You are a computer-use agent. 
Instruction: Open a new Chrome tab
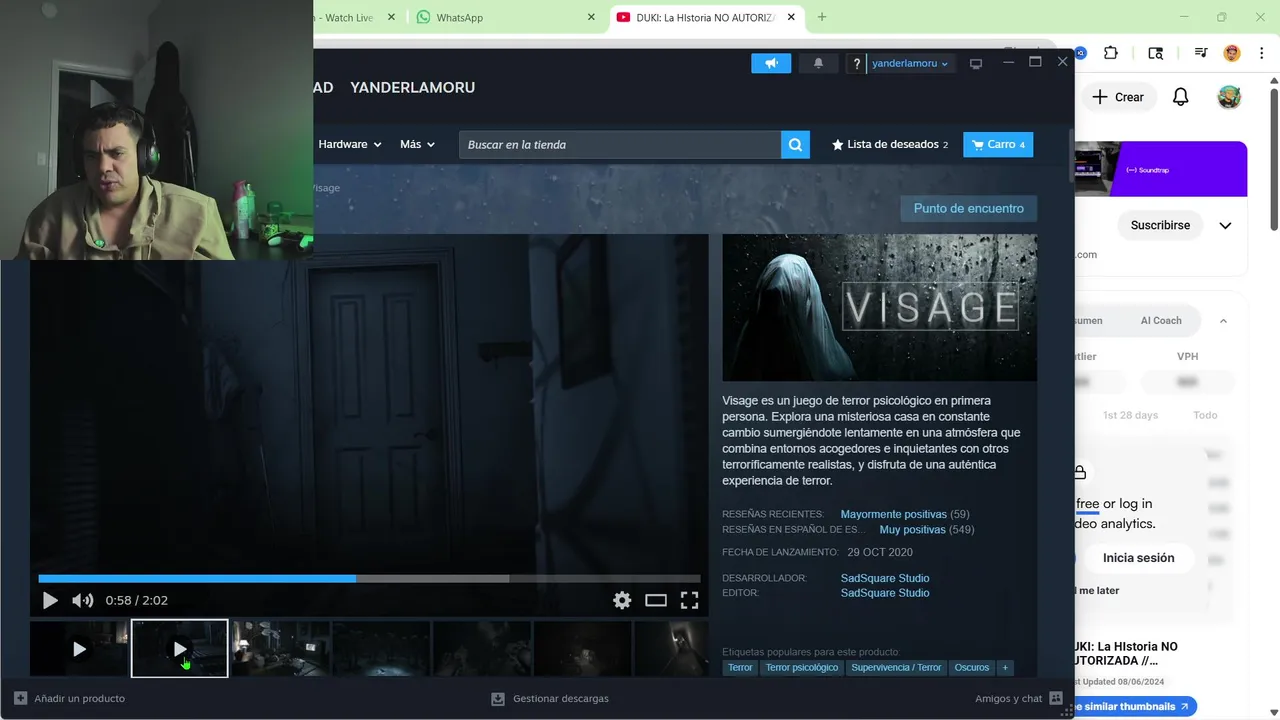pos(822,17)
